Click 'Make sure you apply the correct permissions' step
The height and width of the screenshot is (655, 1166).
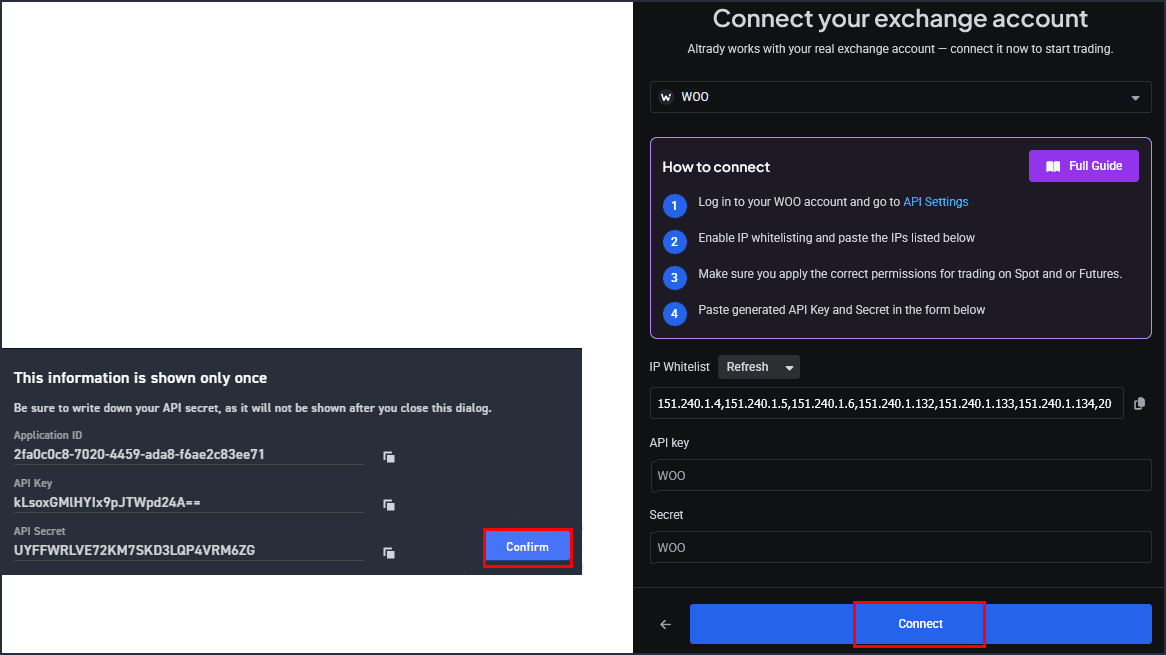point(909,274)
